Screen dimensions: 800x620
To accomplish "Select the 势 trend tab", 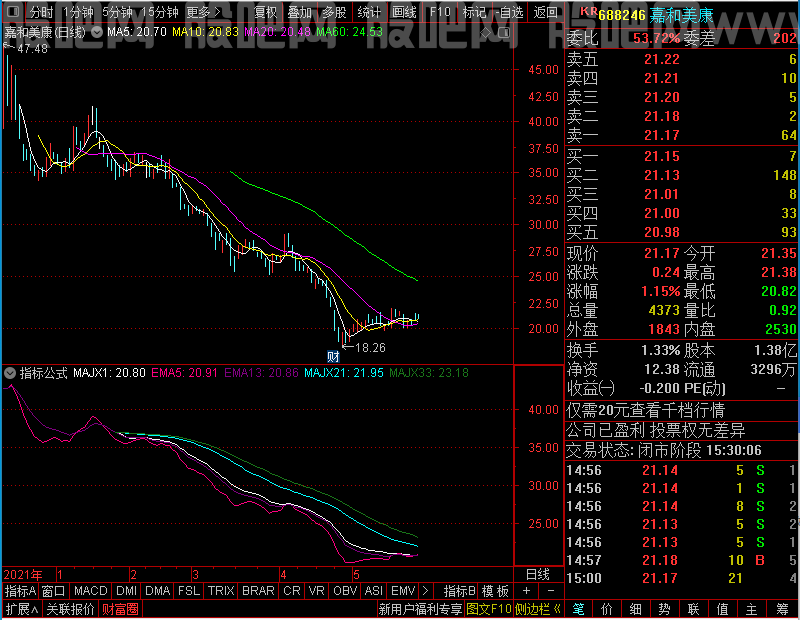I will tap(664, 609).
